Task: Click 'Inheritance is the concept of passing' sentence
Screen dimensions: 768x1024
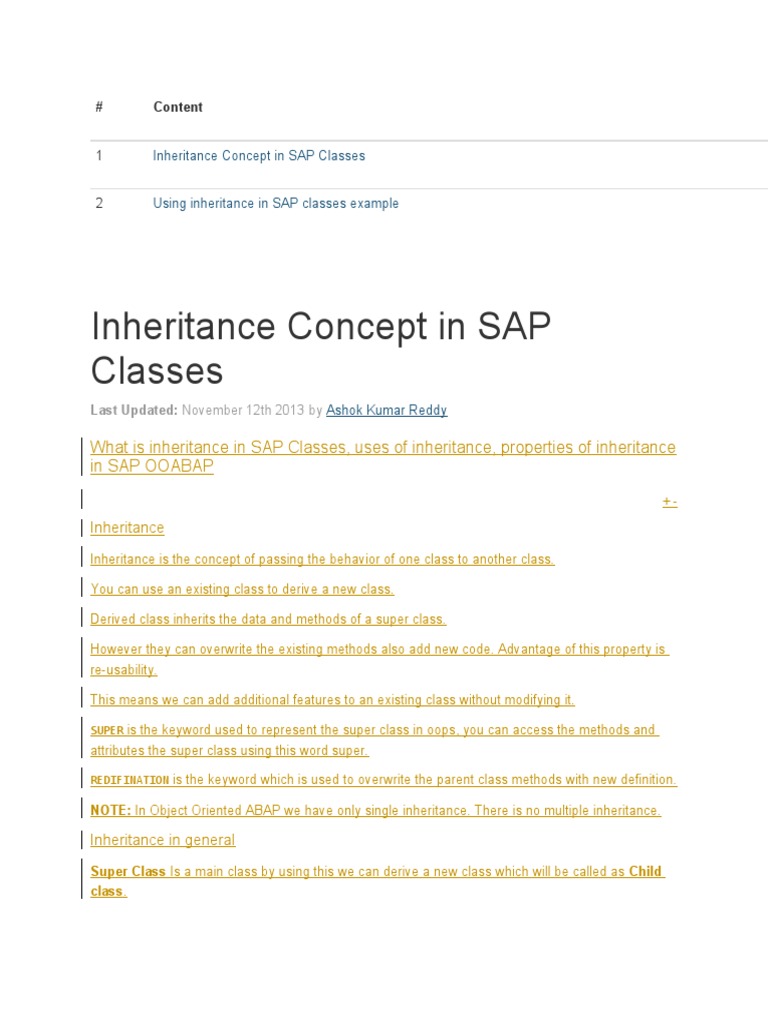Action: (x=321, y=560)
